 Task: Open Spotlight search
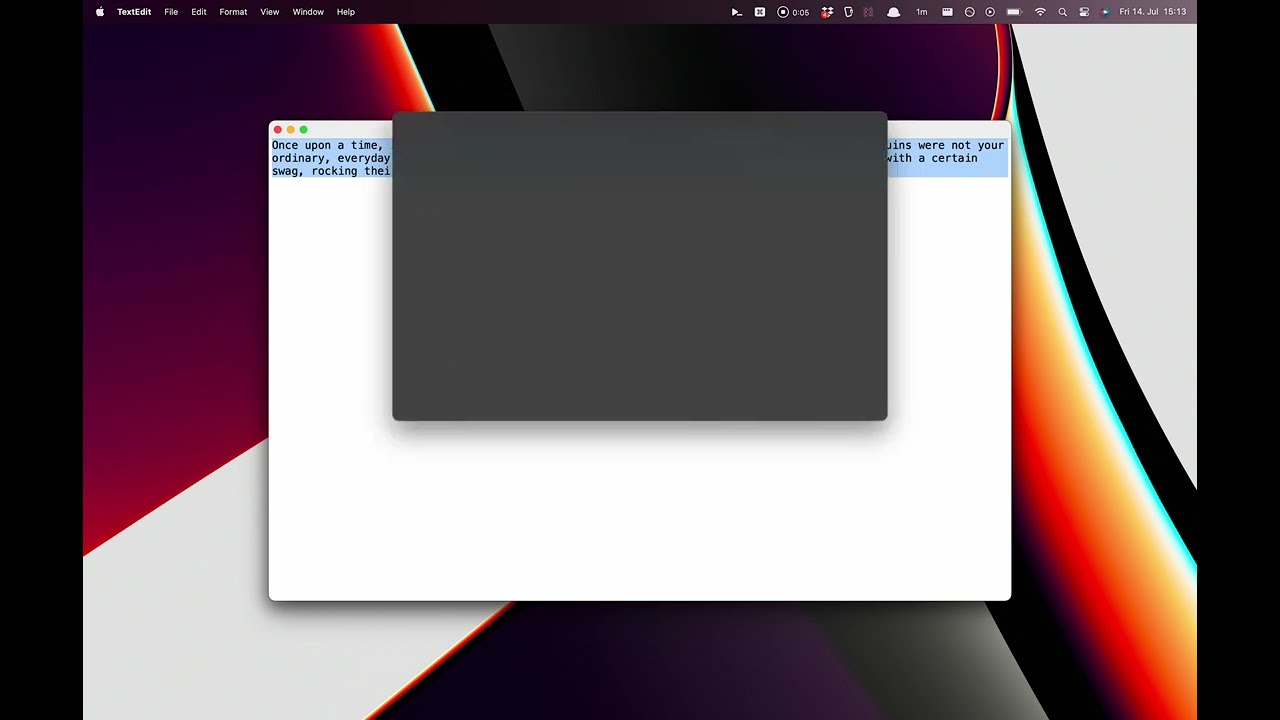(1062, 12)
